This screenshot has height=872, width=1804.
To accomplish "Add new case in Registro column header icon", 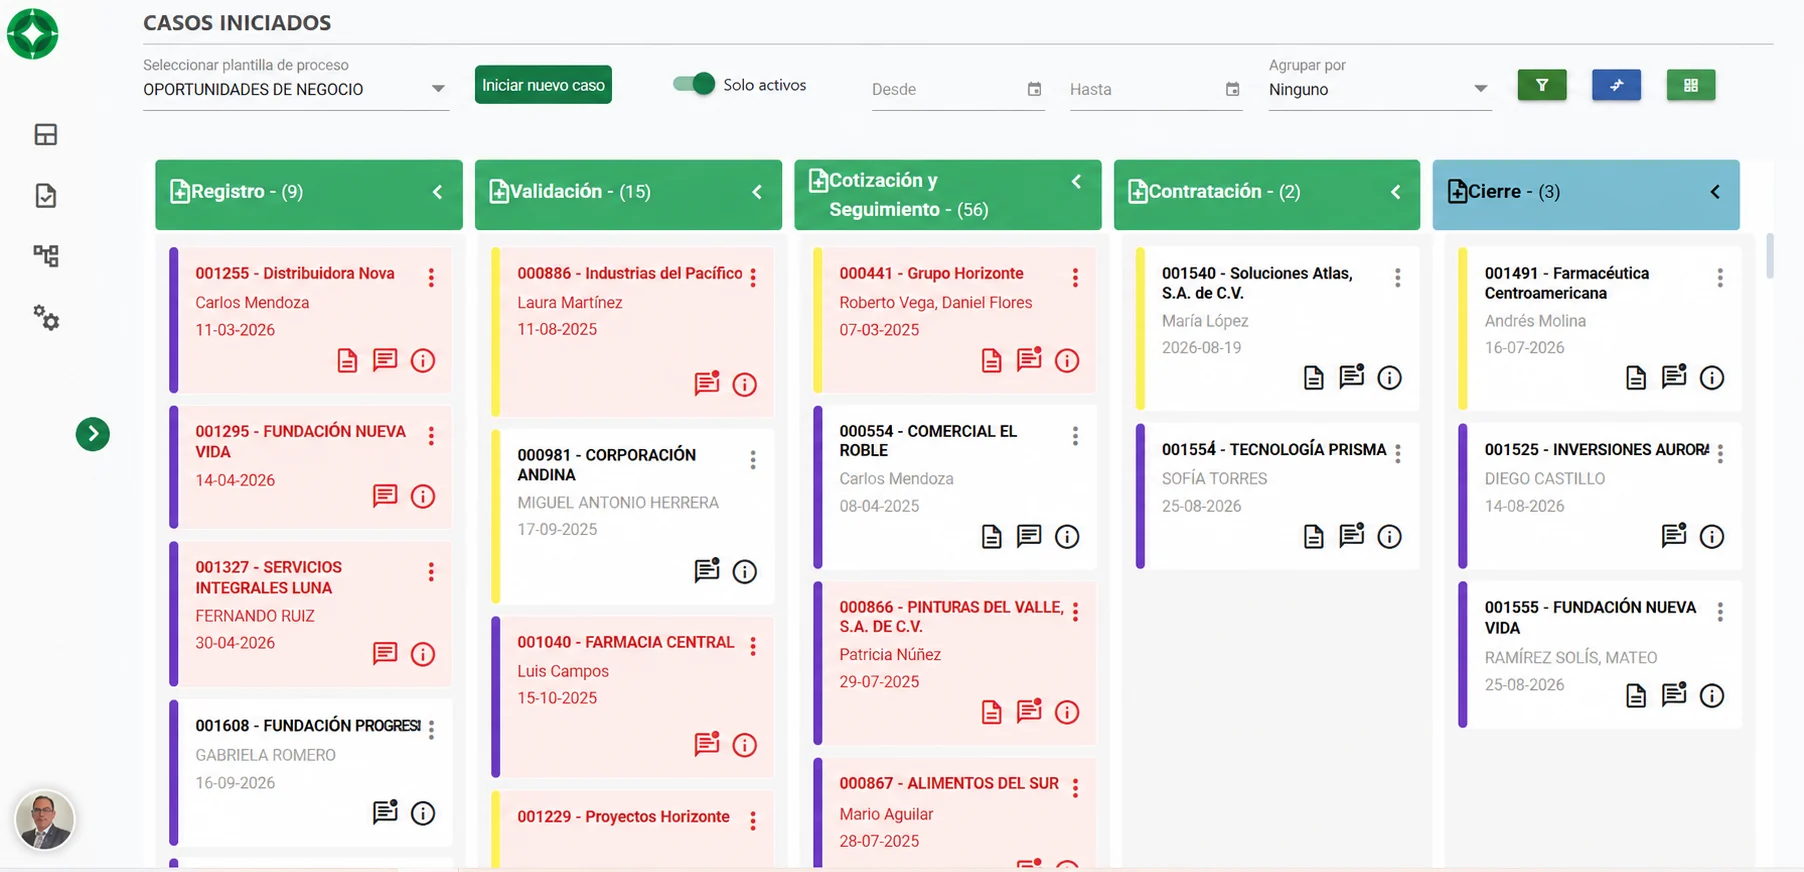I will coord(180,191).
